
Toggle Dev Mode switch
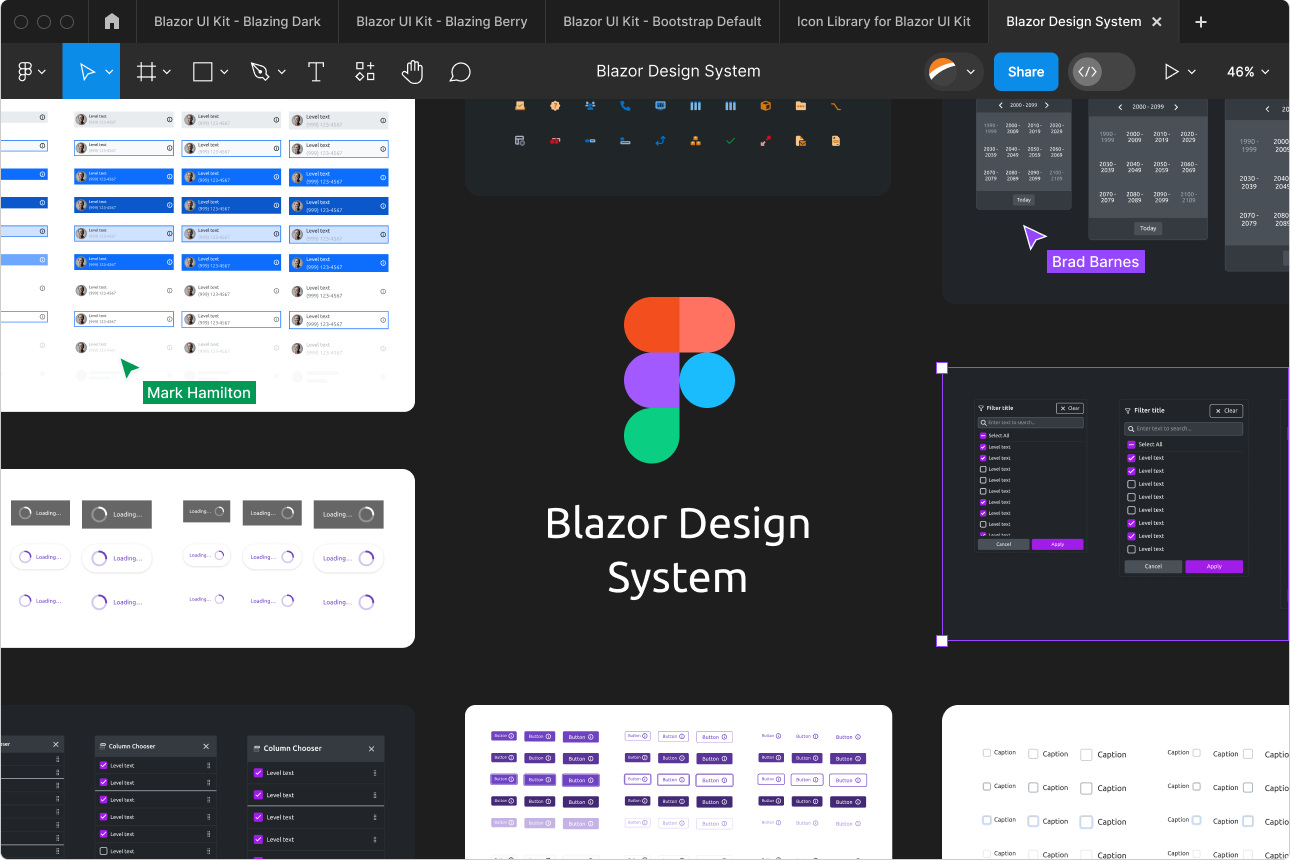(1101, 72)
